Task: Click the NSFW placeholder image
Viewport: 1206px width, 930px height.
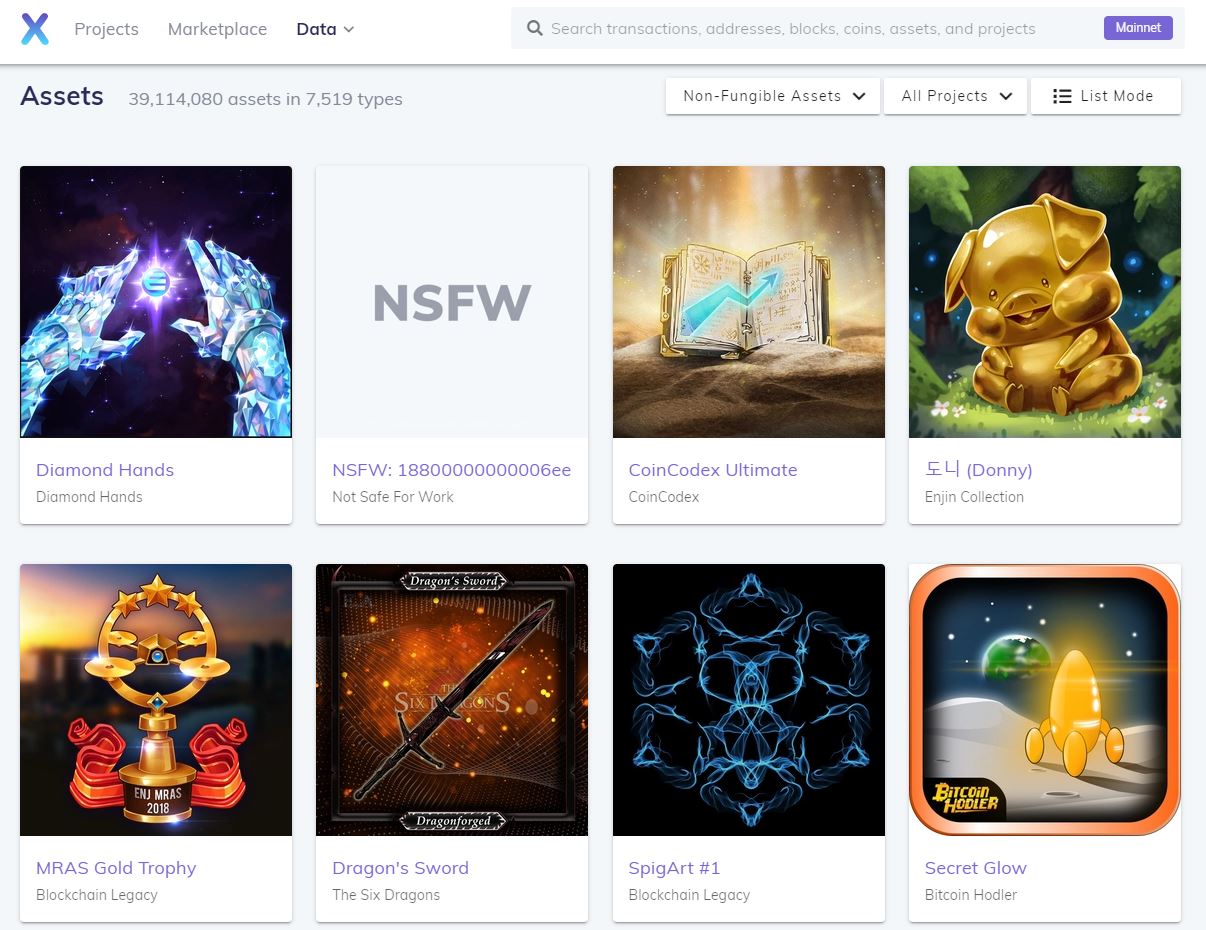Action: coord(452,302)
